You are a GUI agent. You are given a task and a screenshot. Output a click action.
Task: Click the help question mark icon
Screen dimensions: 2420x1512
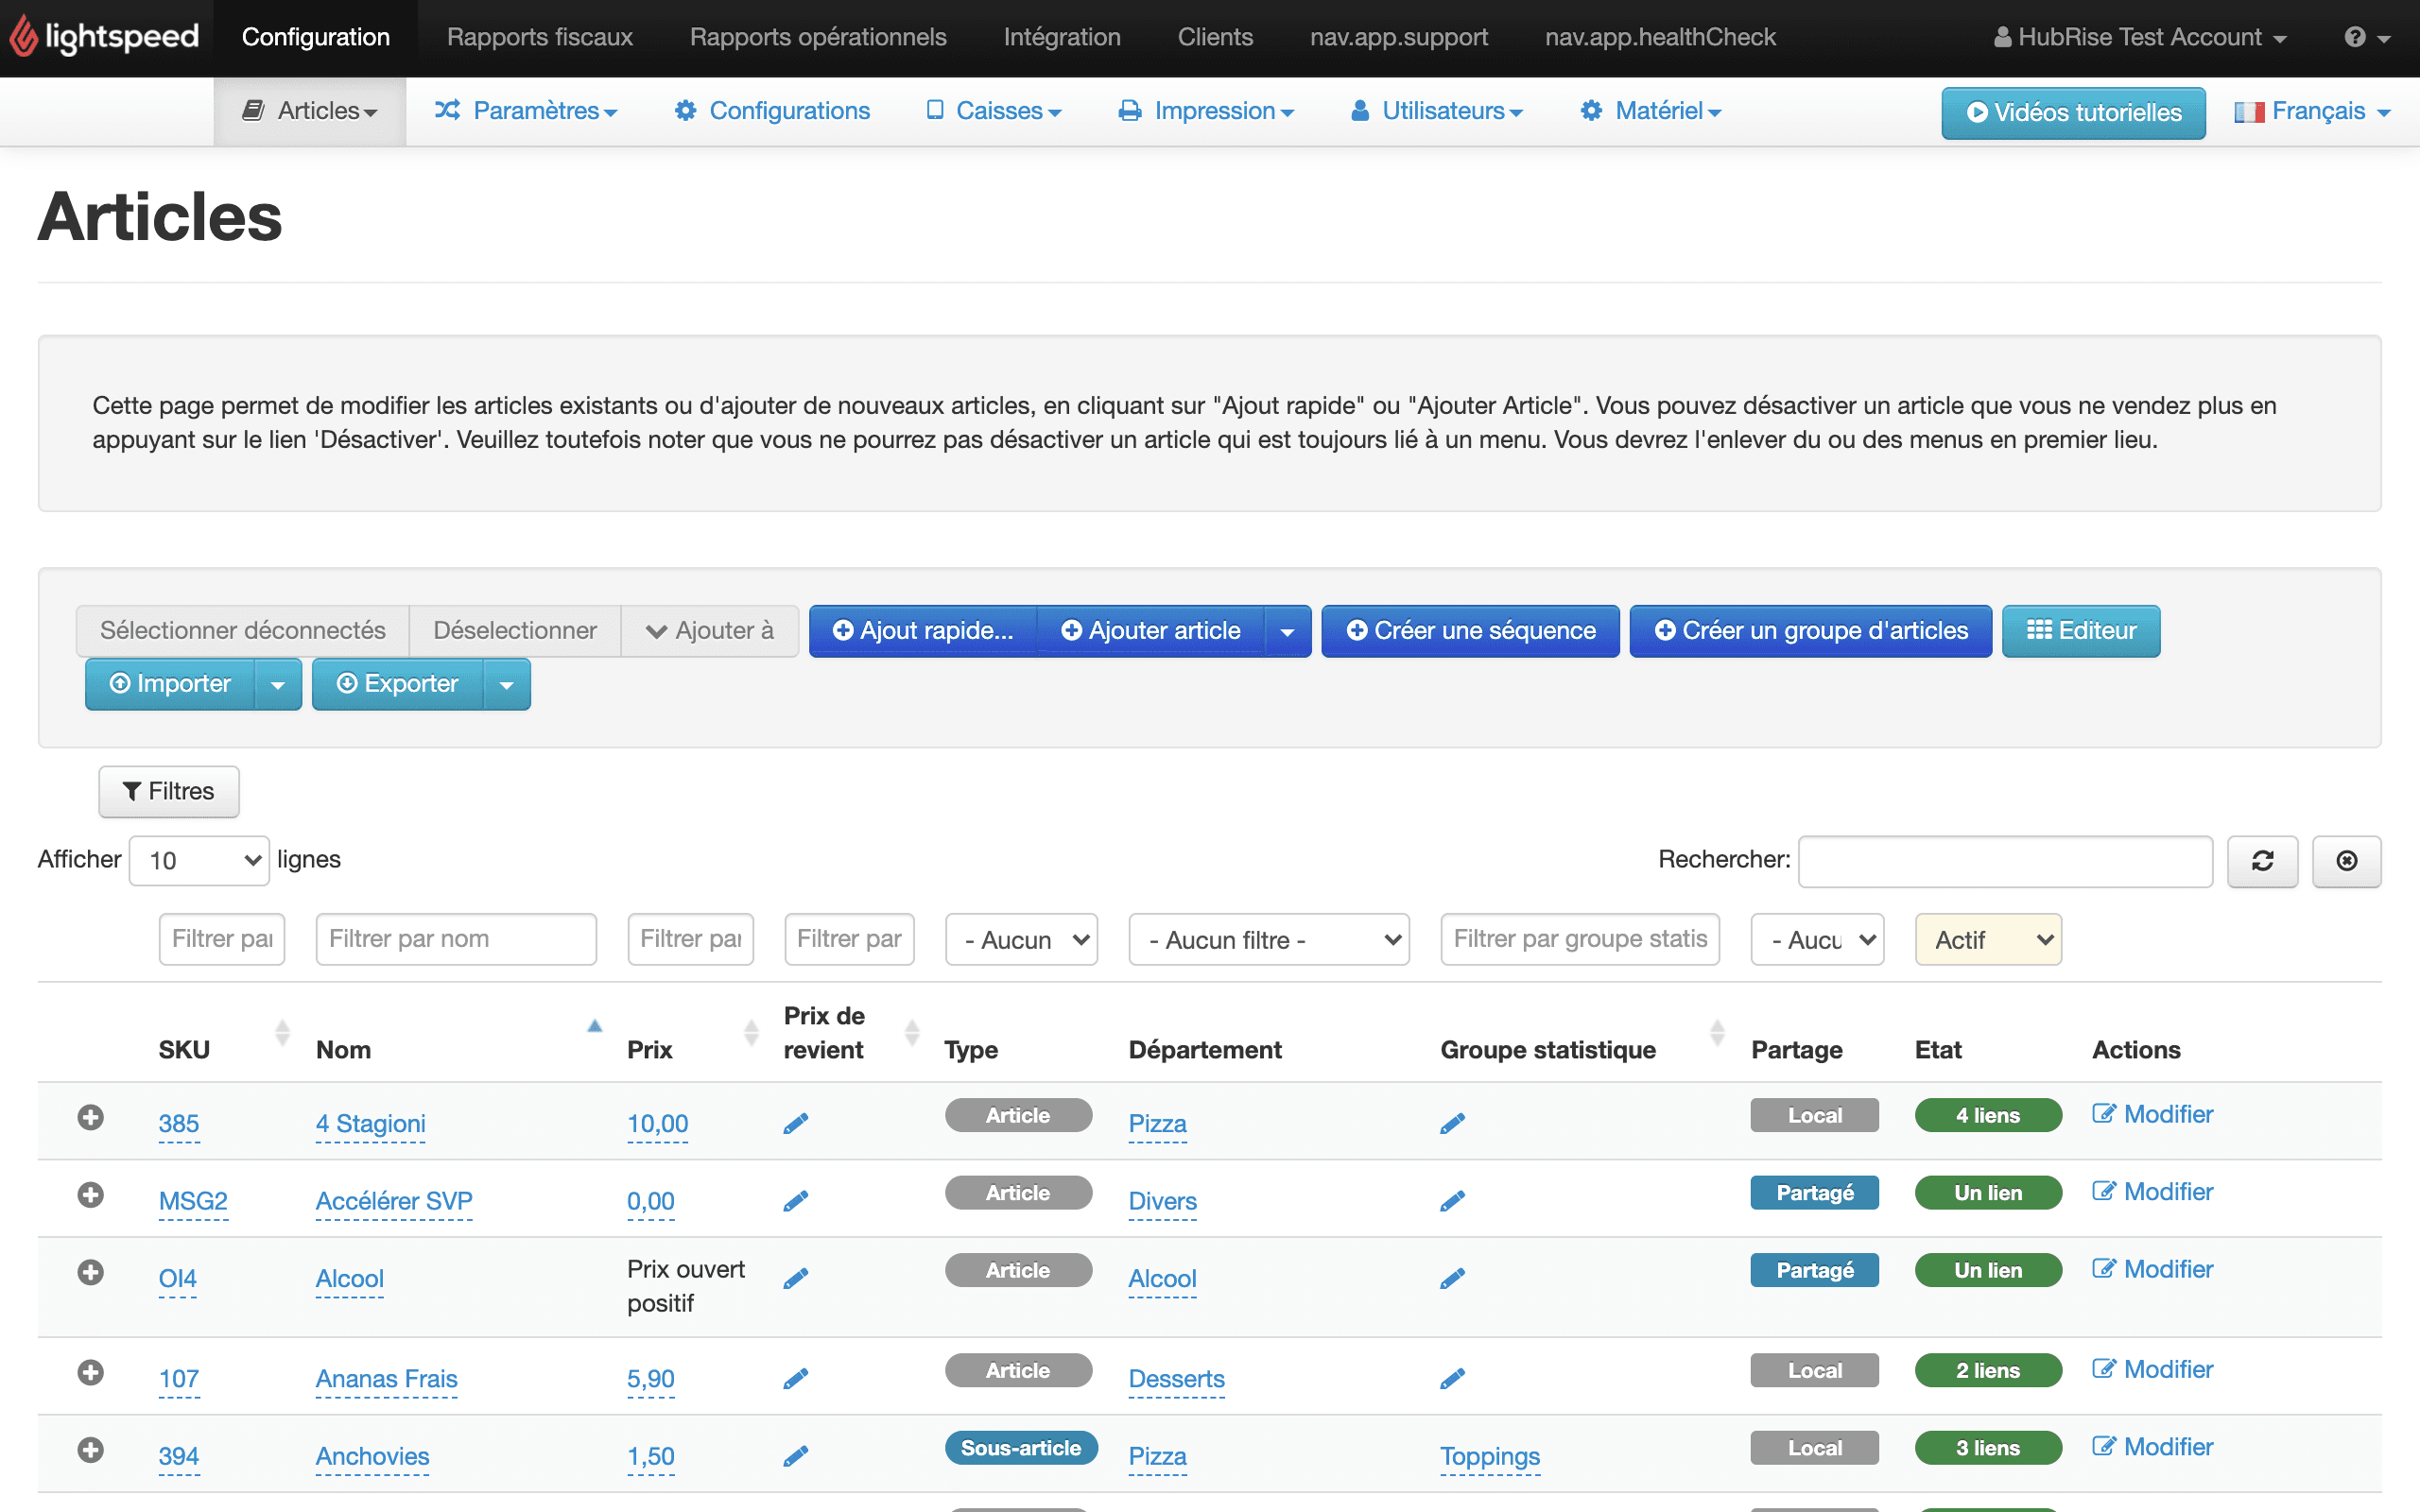click(x=2355, y=37)
